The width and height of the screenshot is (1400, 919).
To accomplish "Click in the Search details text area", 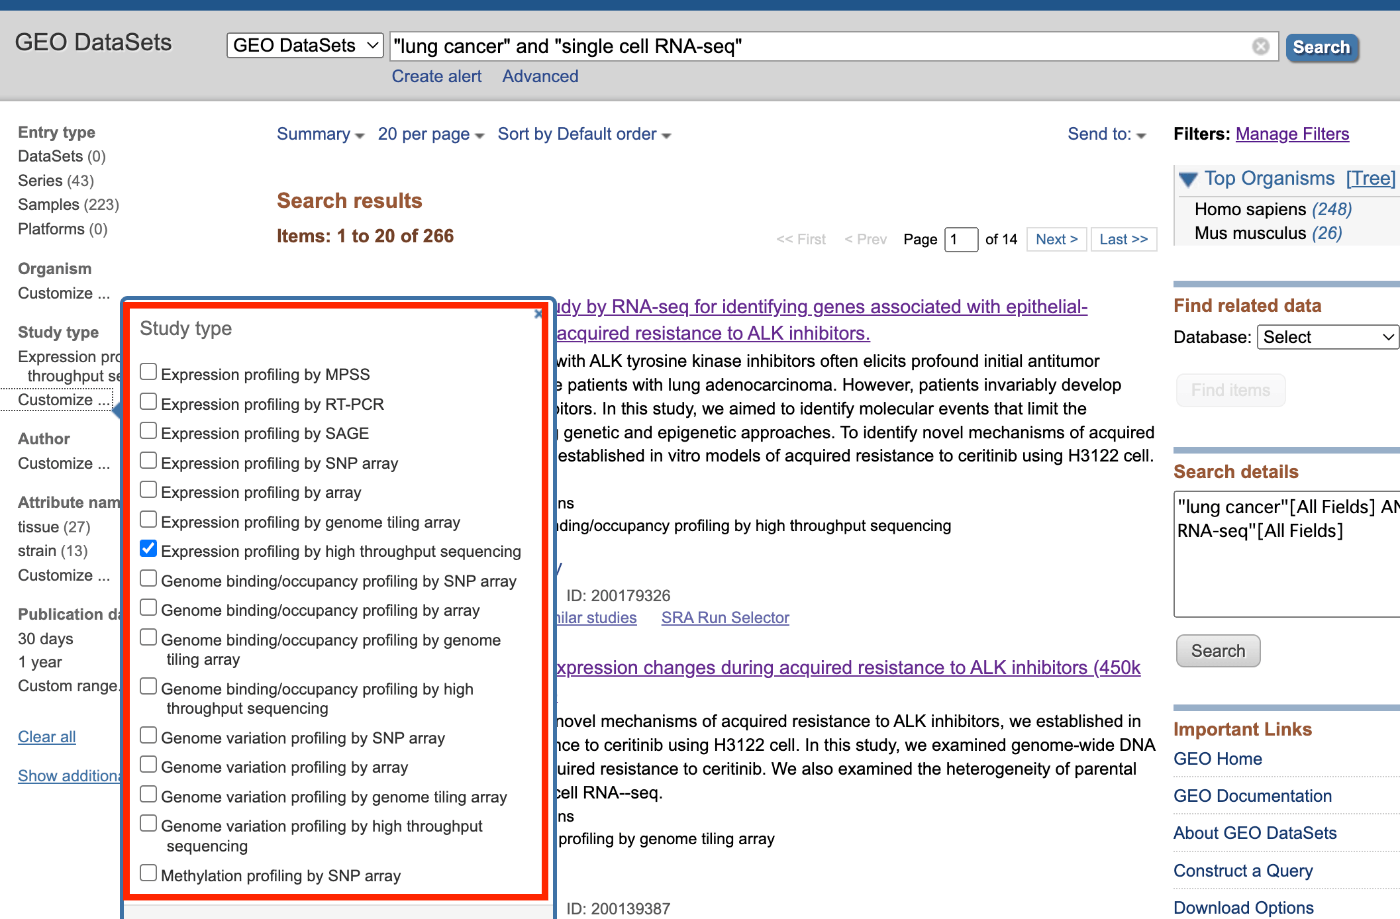I will pyautogui.click(x=1287, y=554).
